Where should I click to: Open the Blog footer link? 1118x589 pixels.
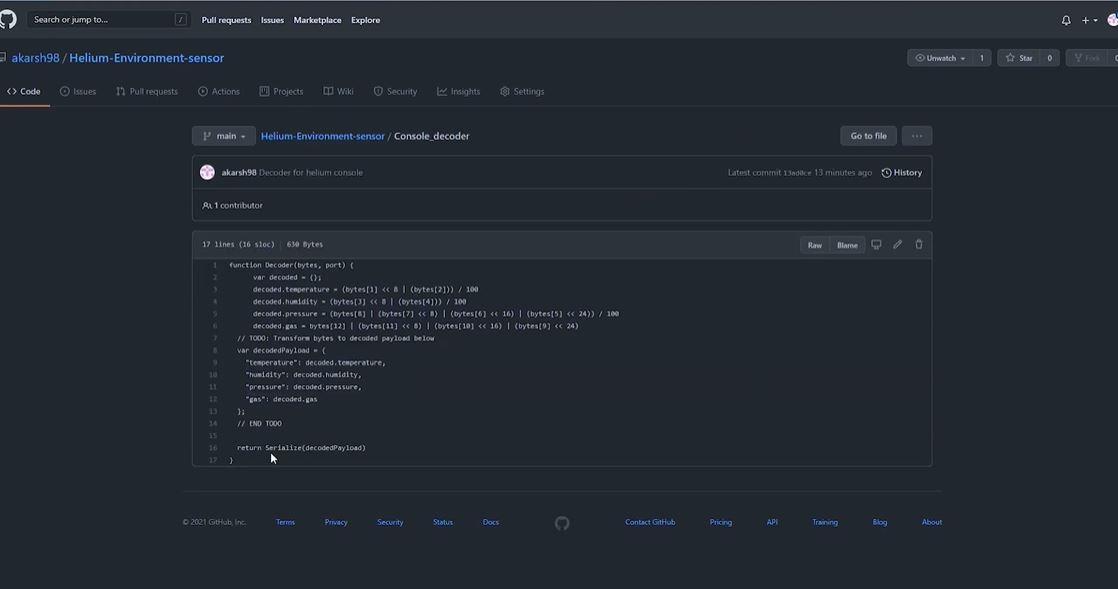pyautogui.click(x=880, y=522)
